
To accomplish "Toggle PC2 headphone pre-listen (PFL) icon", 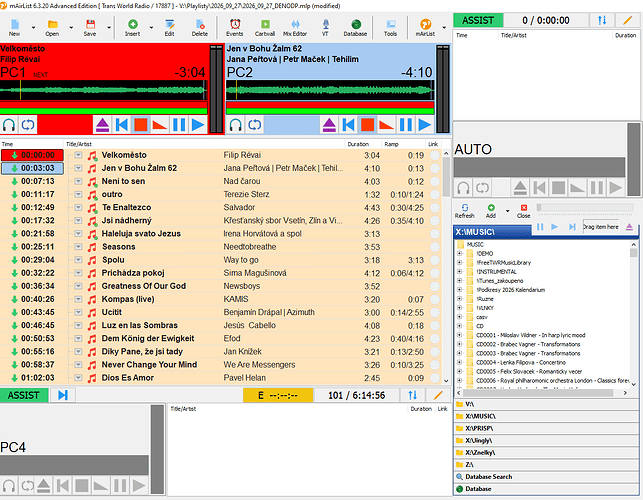I will click(x=236, y=125).
